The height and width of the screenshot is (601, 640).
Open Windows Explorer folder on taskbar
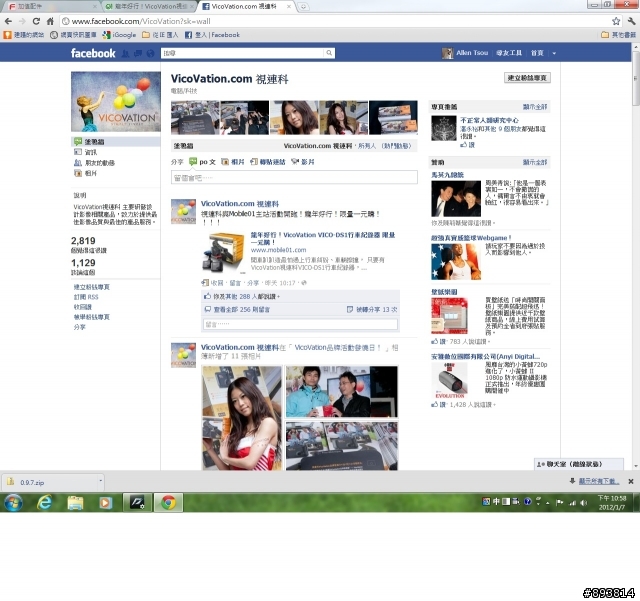pyautogui.click(x=75, y=503)
